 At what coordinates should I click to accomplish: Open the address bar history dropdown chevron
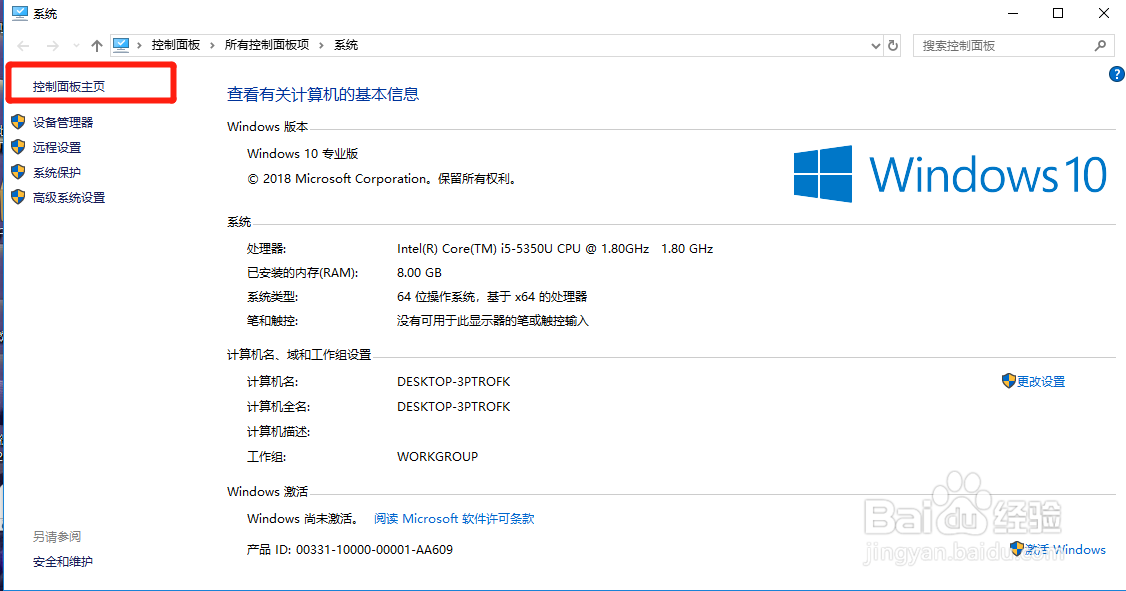click(x=874, y=45)
